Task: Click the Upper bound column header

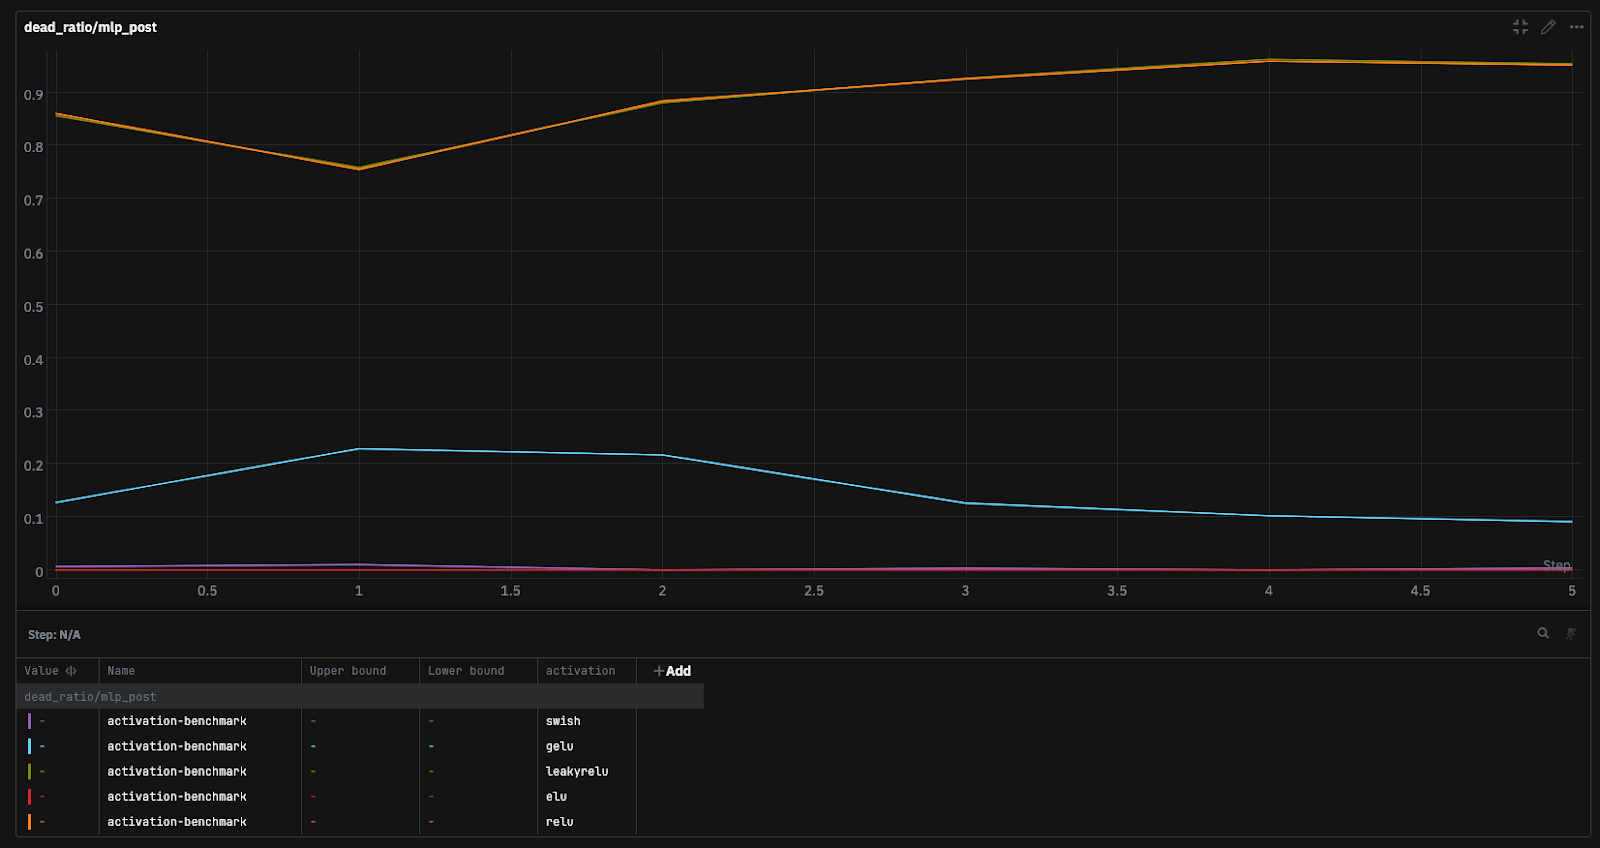Action: coord(347,671)
